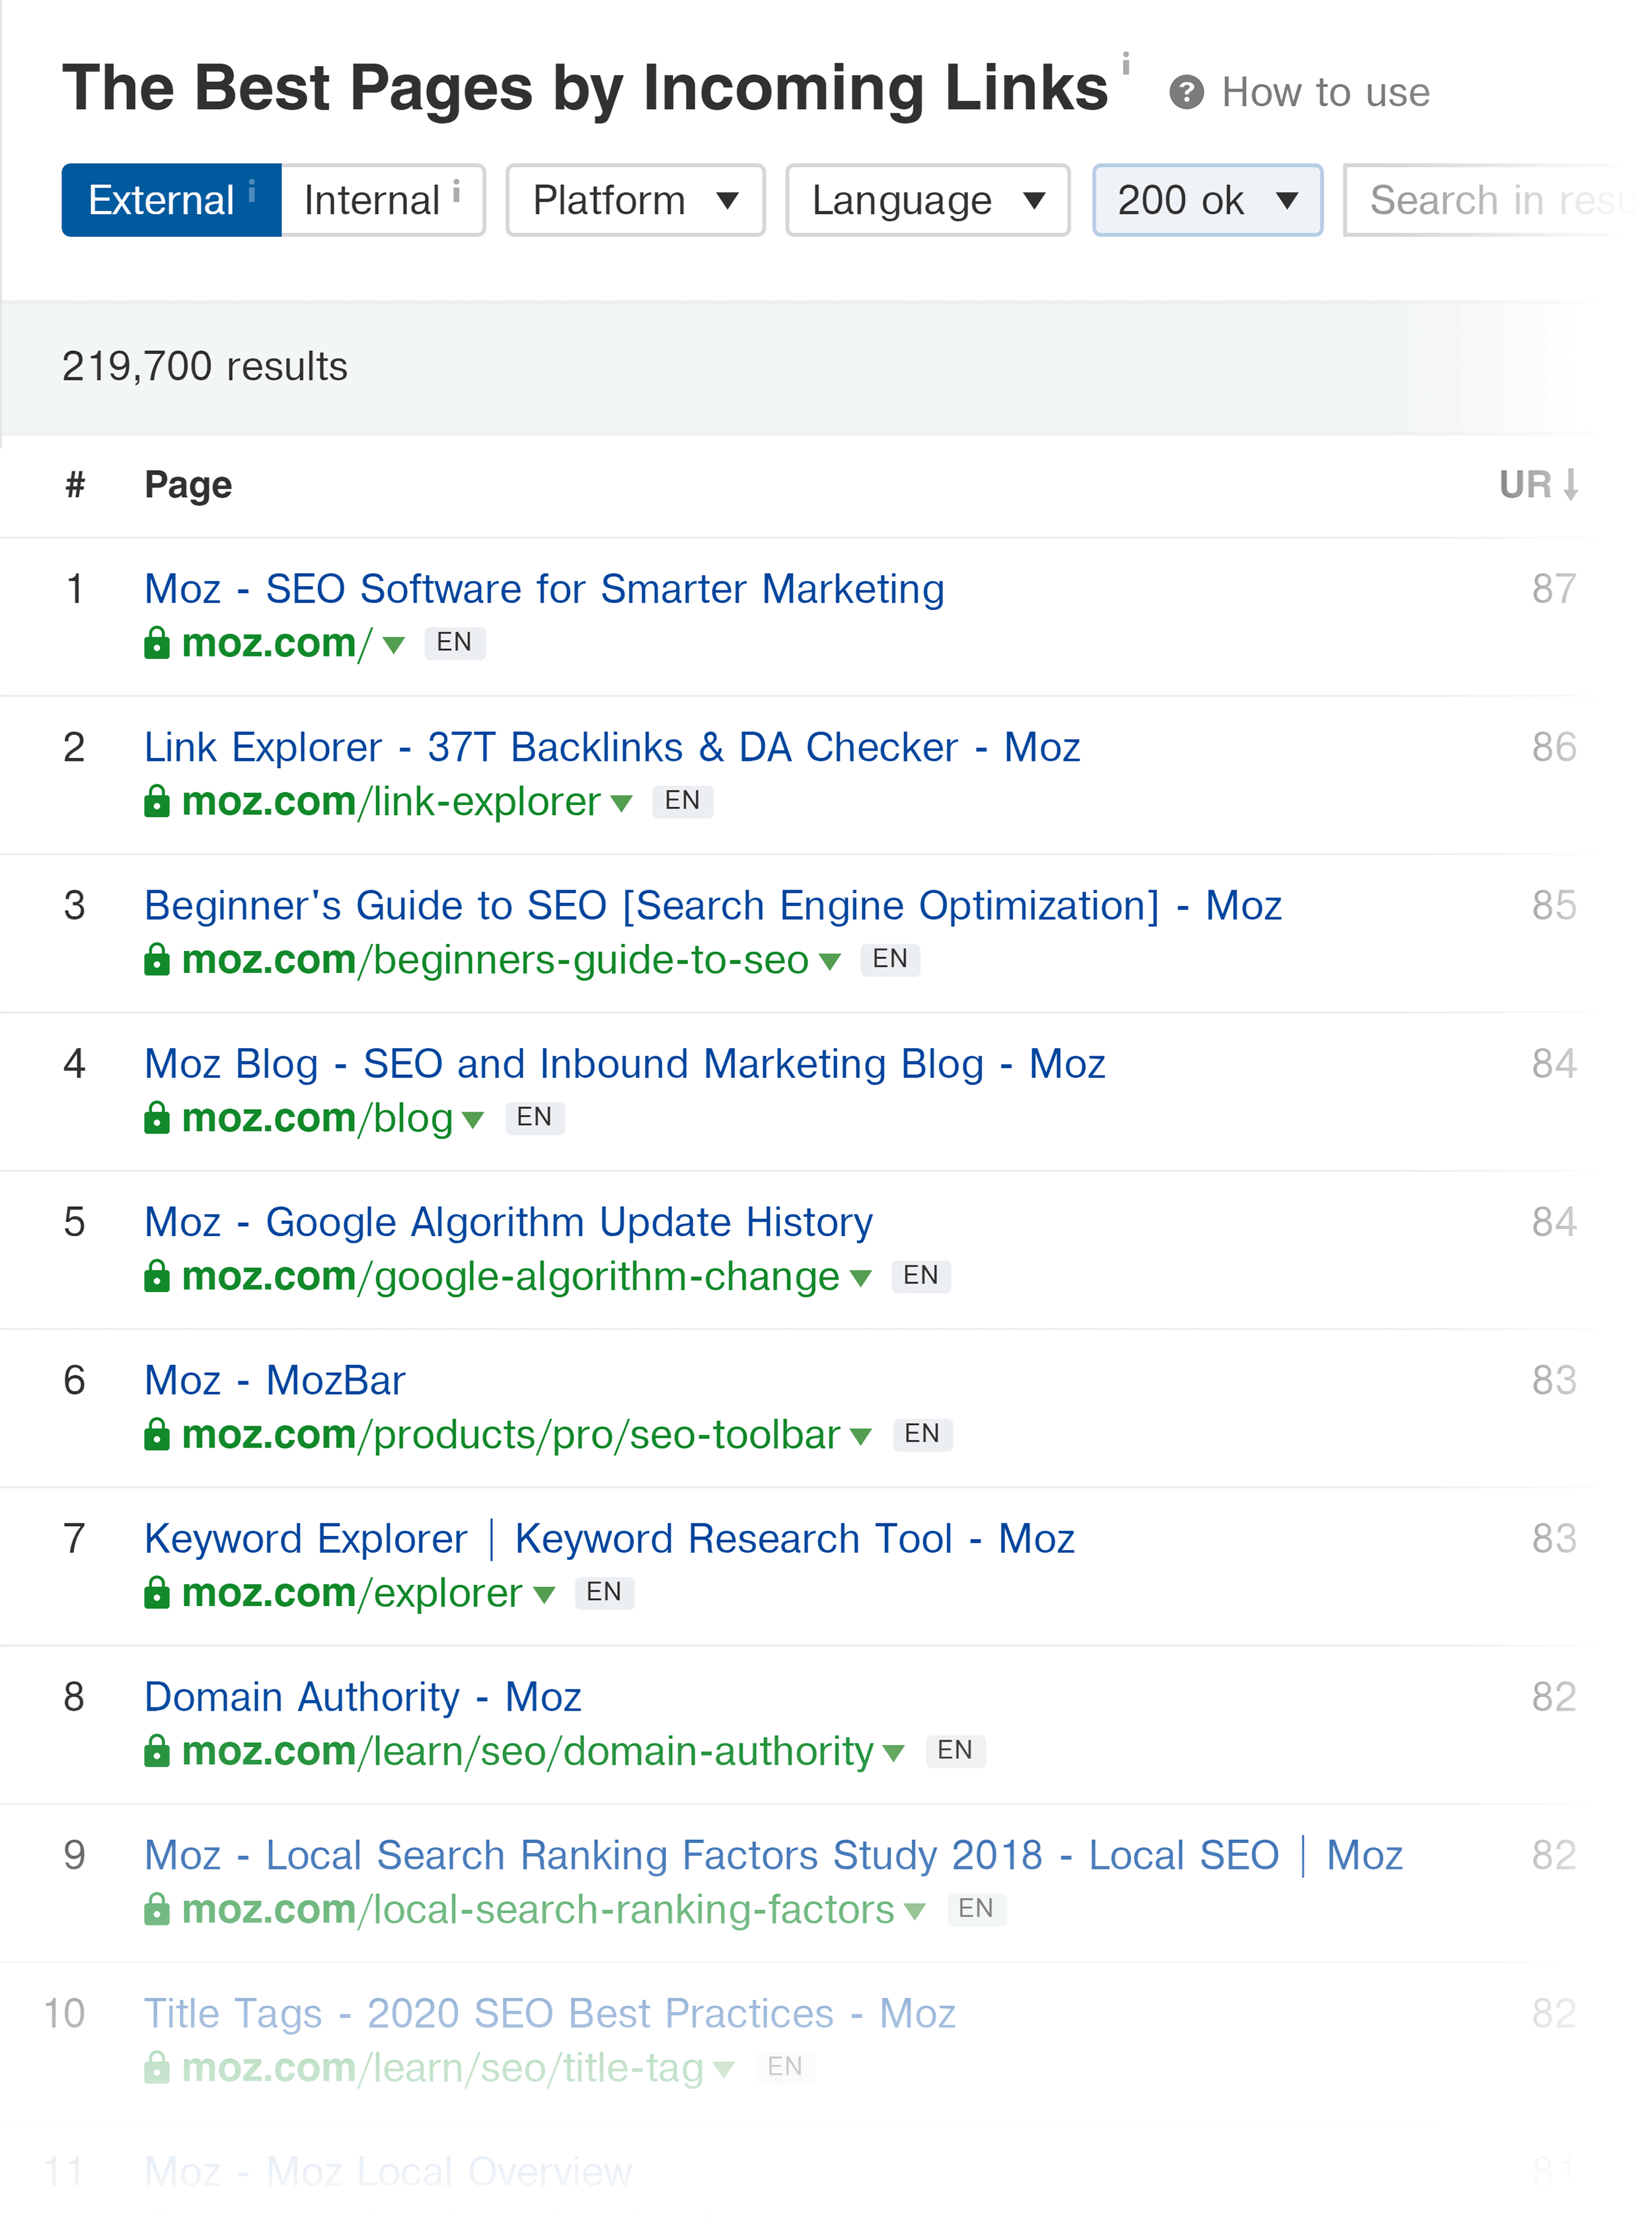
Task: Open Moz Blog - SEO and Inbound Marketing link
Action: click(625, 1064)
